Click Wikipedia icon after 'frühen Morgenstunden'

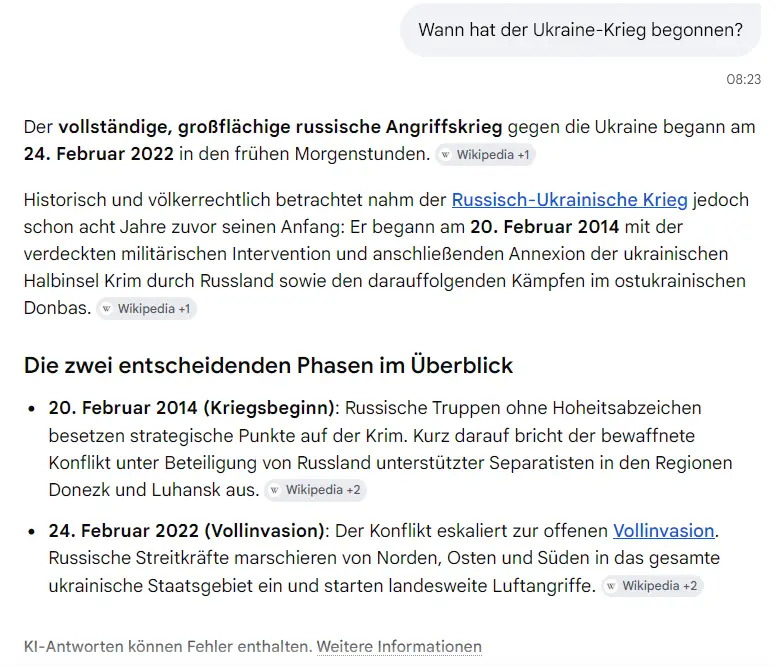click(x=445, y=155)
